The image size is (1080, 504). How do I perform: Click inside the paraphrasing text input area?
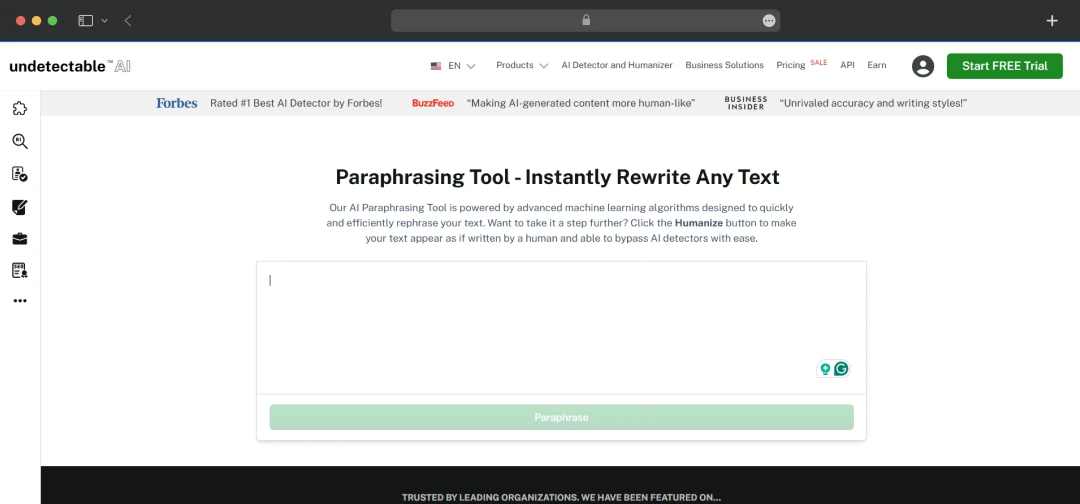click(x=561, y=328)
